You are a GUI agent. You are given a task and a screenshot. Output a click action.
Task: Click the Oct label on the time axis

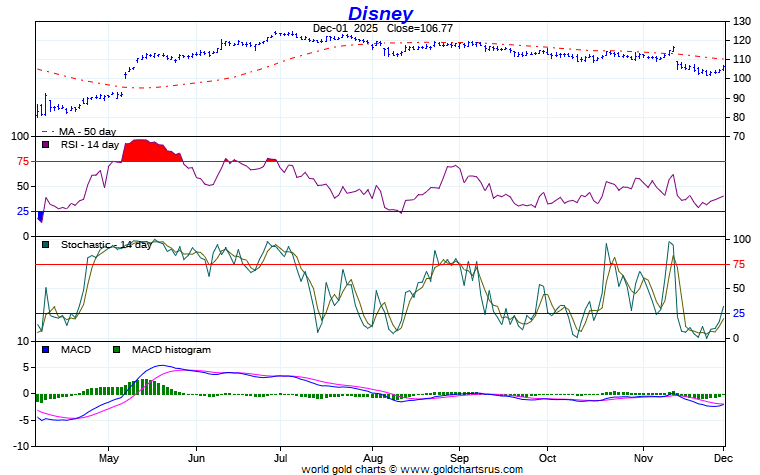click(547, 458)
